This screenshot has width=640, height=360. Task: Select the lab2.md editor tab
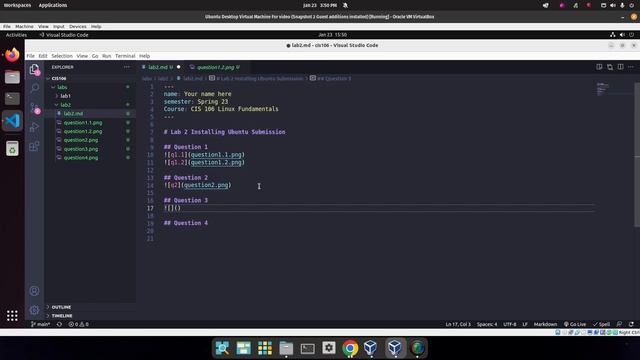(x=160, y=67)
